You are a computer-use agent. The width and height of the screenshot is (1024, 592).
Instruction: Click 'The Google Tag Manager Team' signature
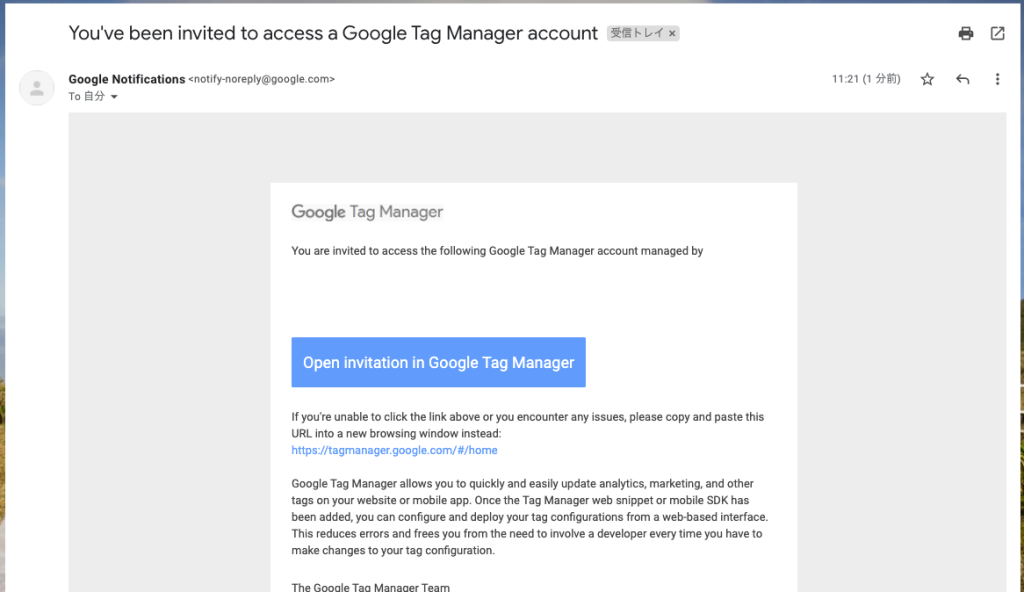(x=370, y=587)
